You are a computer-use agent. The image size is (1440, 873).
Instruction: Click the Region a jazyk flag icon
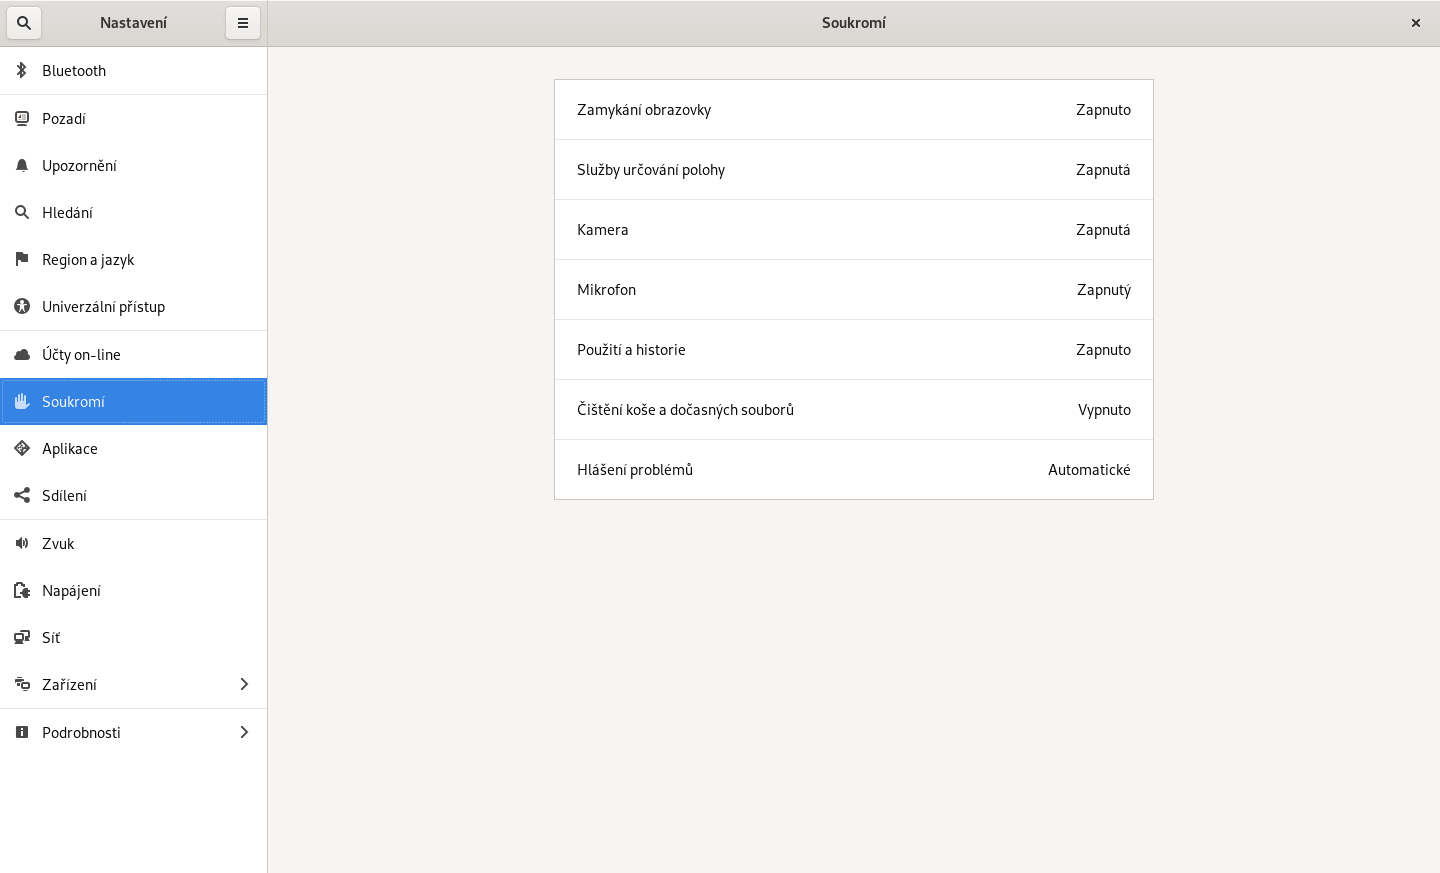22,259
